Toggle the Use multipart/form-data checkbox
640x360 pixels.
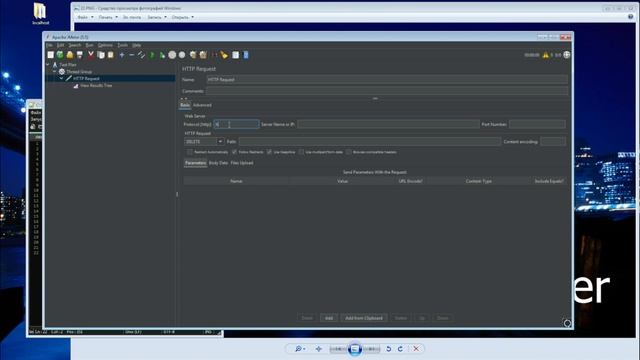(x=301, y=152)
